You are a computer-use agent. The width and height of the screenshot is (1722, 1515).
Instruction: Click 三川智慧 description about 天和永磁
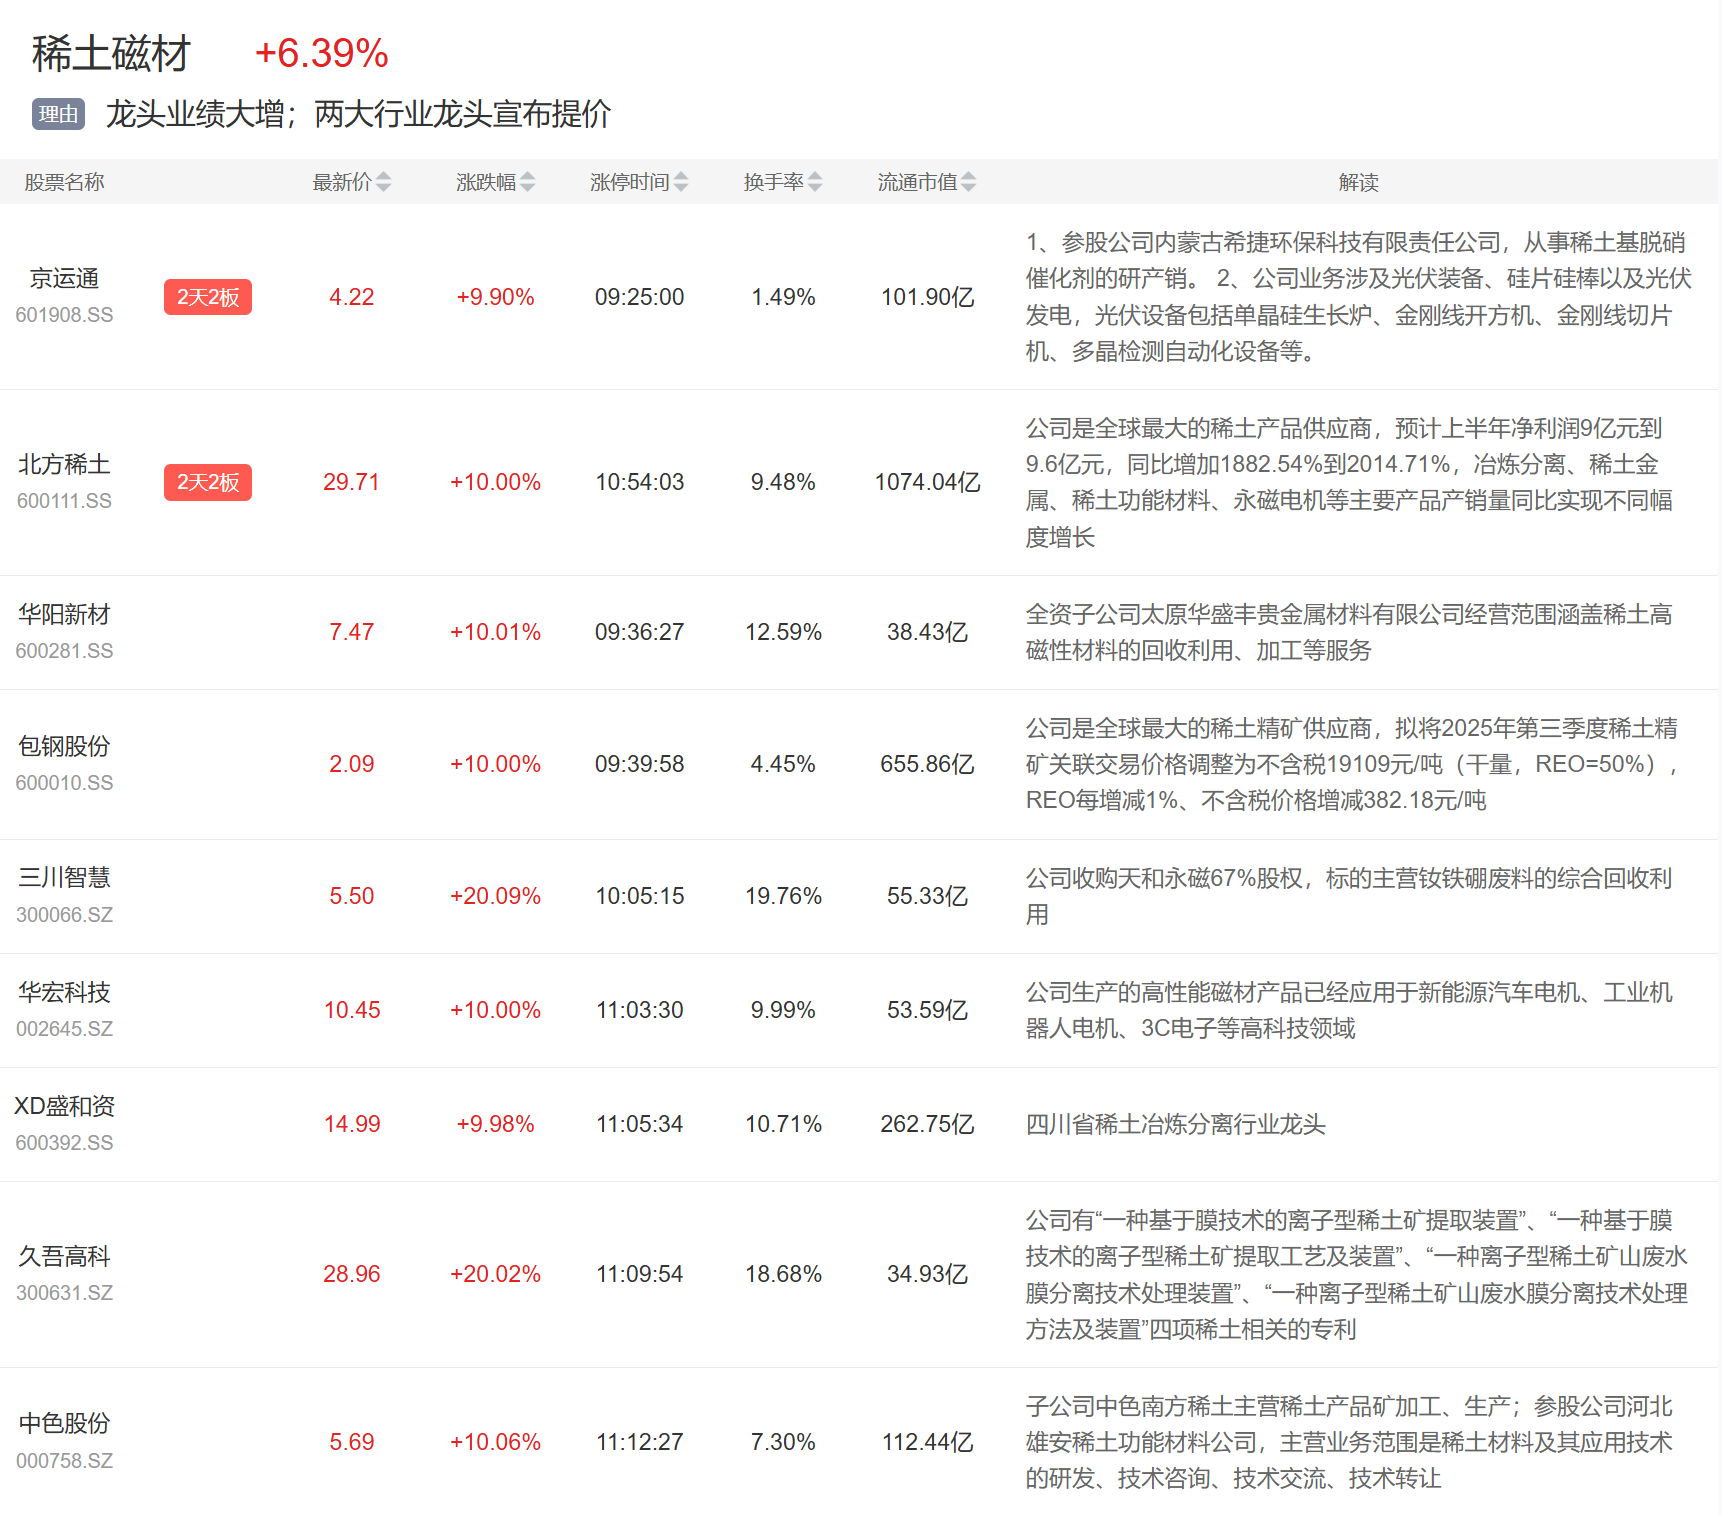click(1349, 896)
